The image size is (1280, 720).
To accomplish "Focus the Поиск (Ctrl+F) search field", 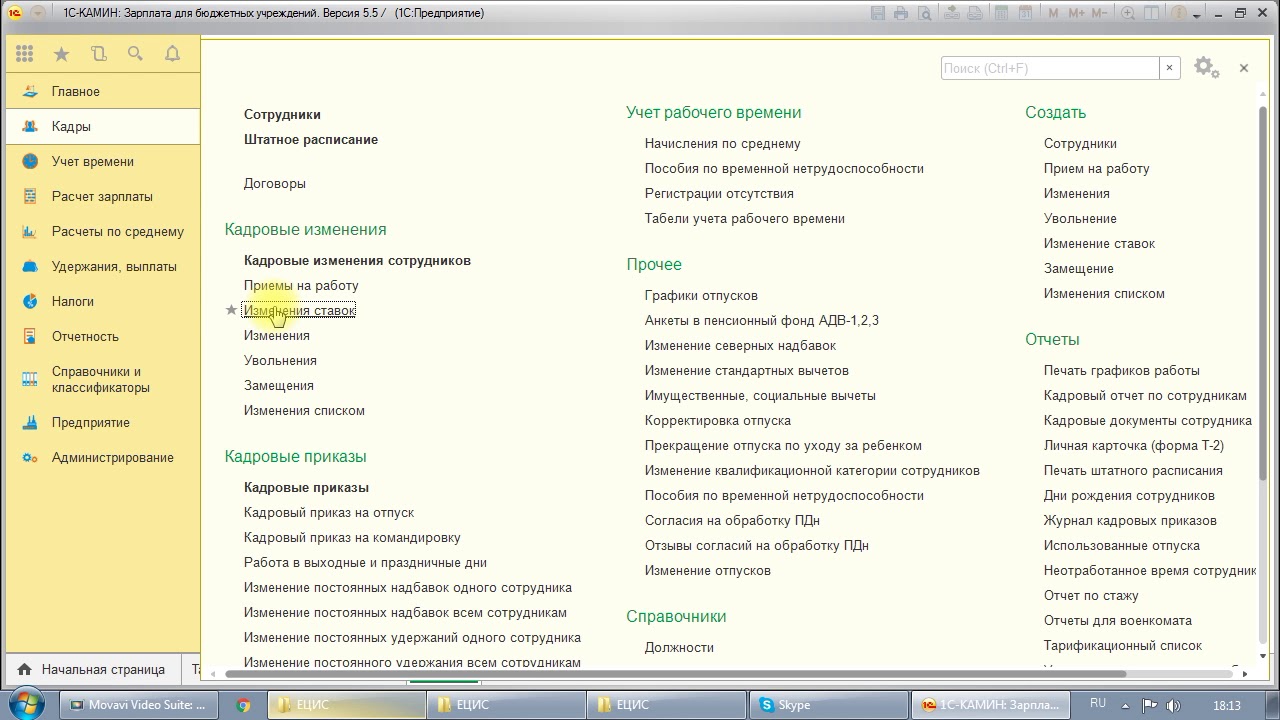I will pyautogui.click(x=1050, y=68).
